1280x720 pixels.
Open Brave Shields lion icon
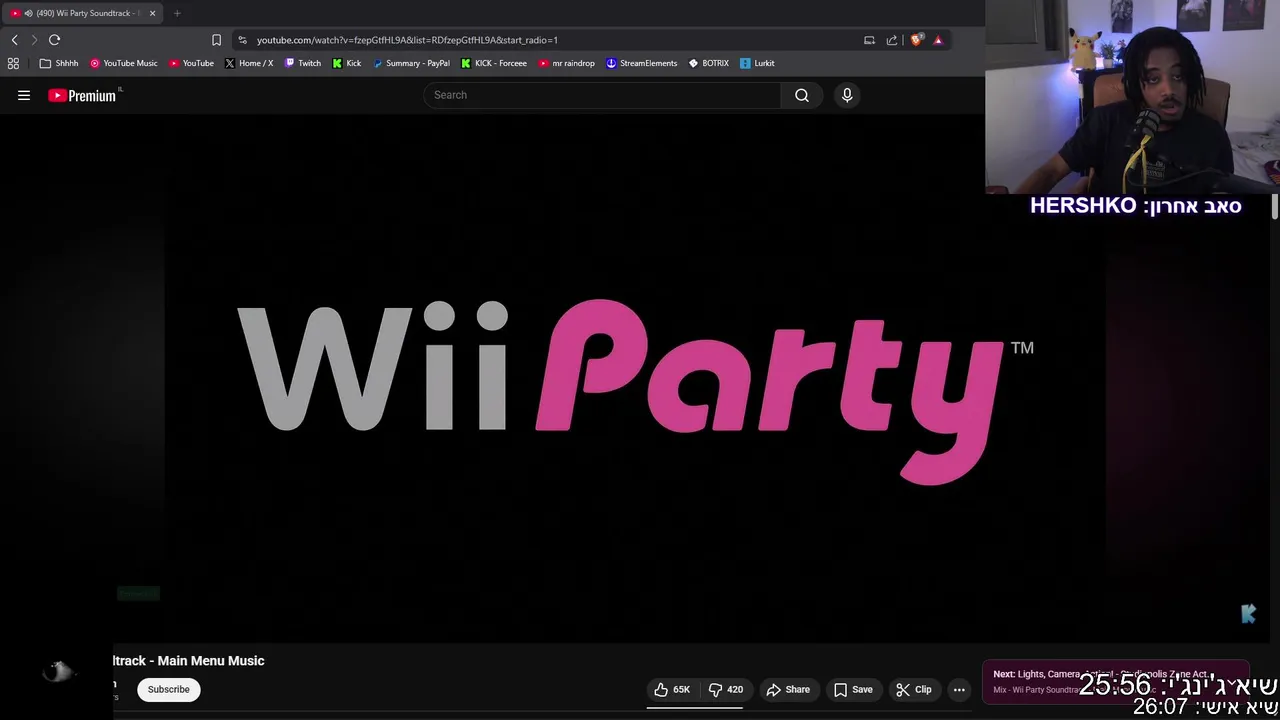916,40
